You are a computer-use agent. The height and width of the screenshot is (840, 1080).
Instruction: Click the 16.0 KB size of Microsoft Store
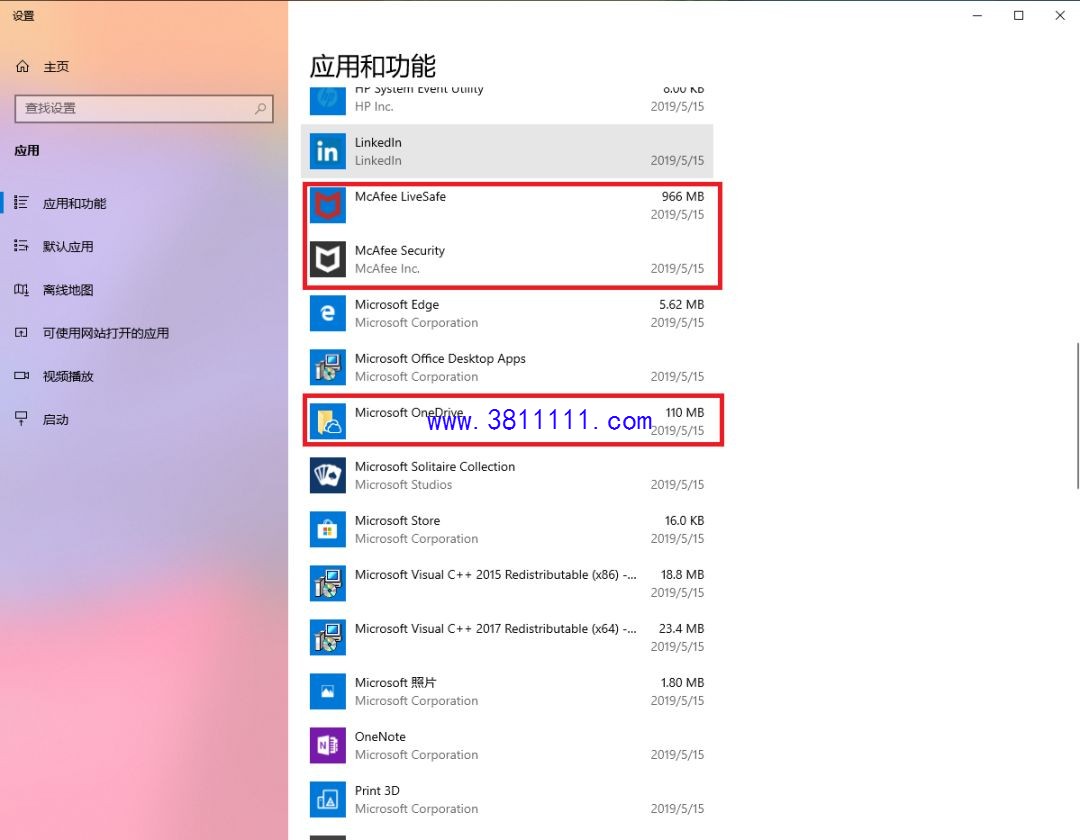[x=684, y=521]
